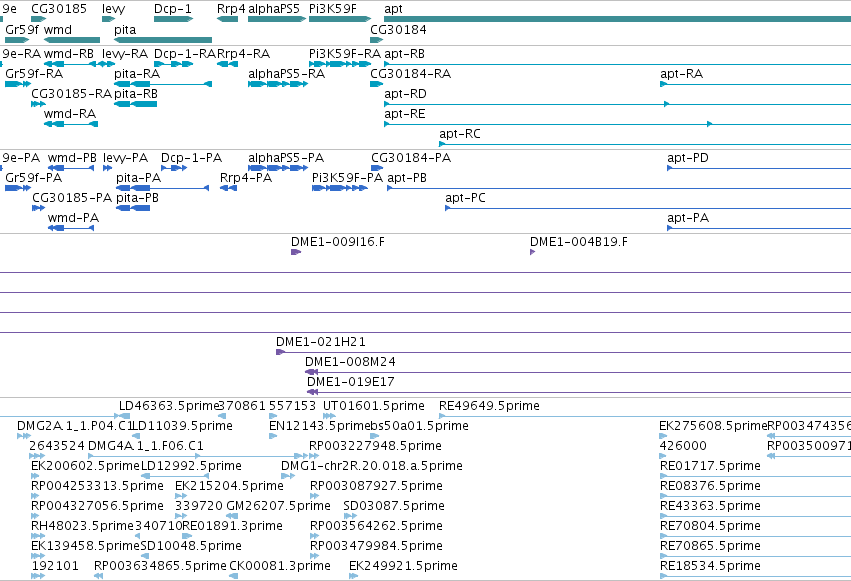This screenshot has width=851, height=581.
Task: Select protein CG30184-PA
Action: (x=411, y=158)
